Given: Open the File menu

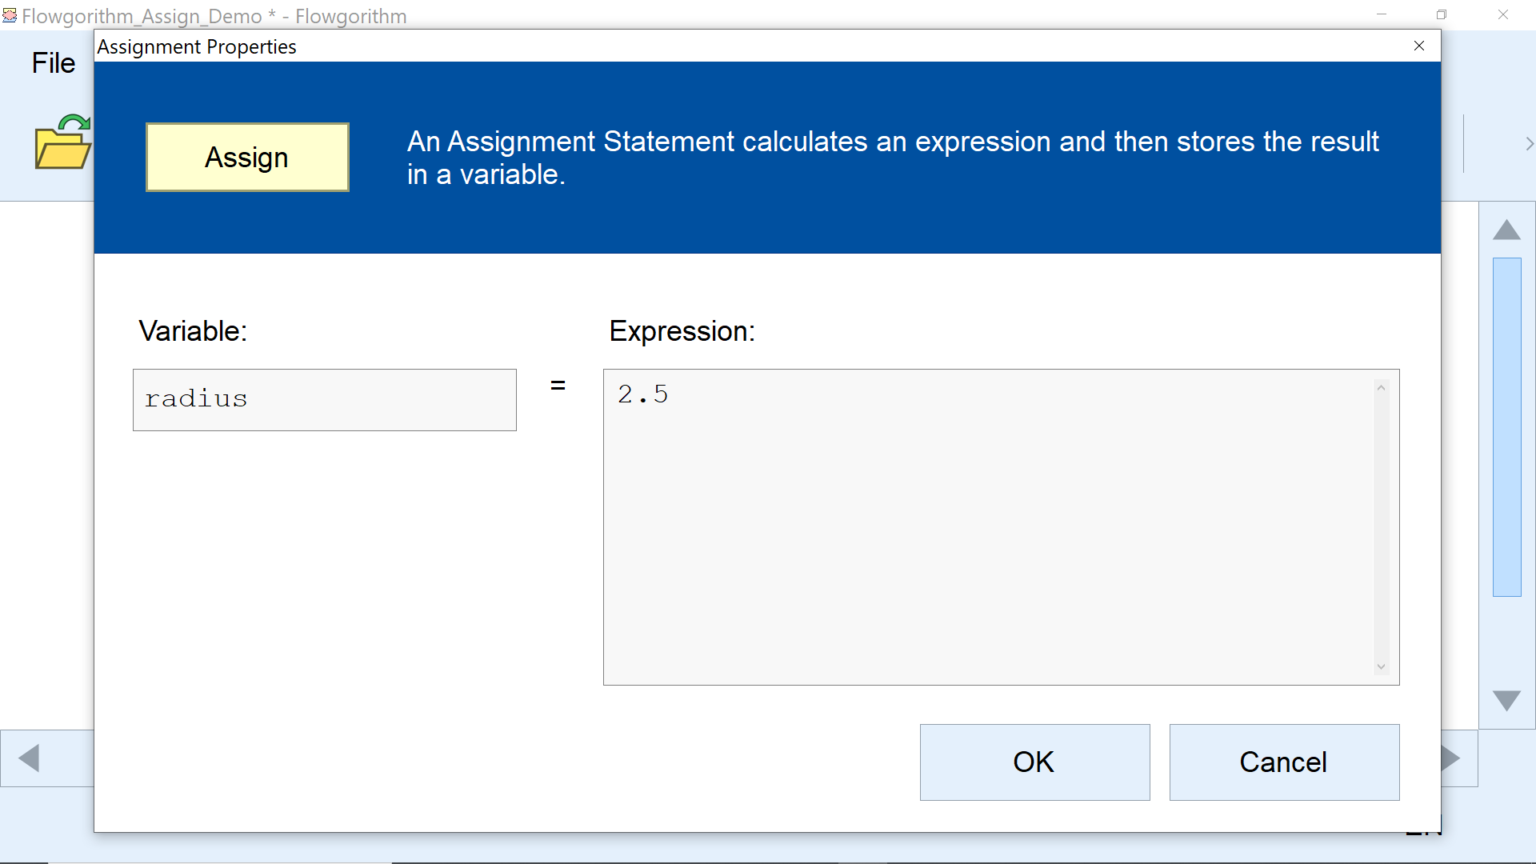Looking at the screenshot, I should point(53,63).
